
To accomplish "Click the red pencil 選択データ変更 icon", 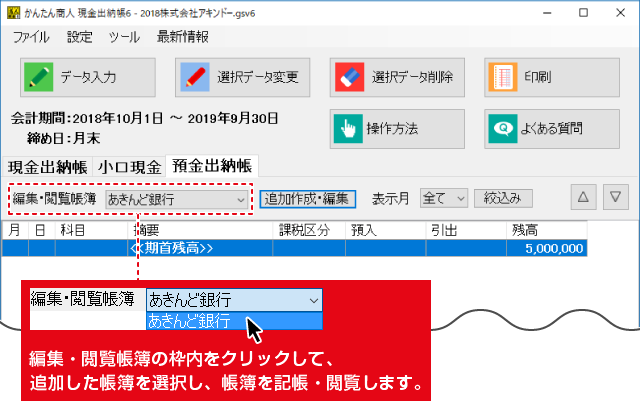I will pos(195,77).
